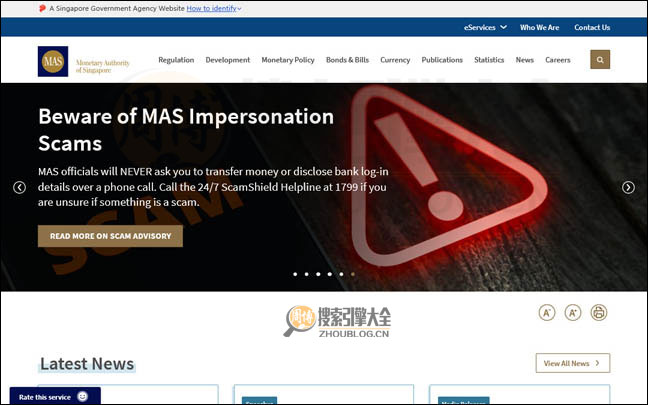Click View All News button
Image resolution: width=648 pixels, height=405 pixels.
(573, 363)
